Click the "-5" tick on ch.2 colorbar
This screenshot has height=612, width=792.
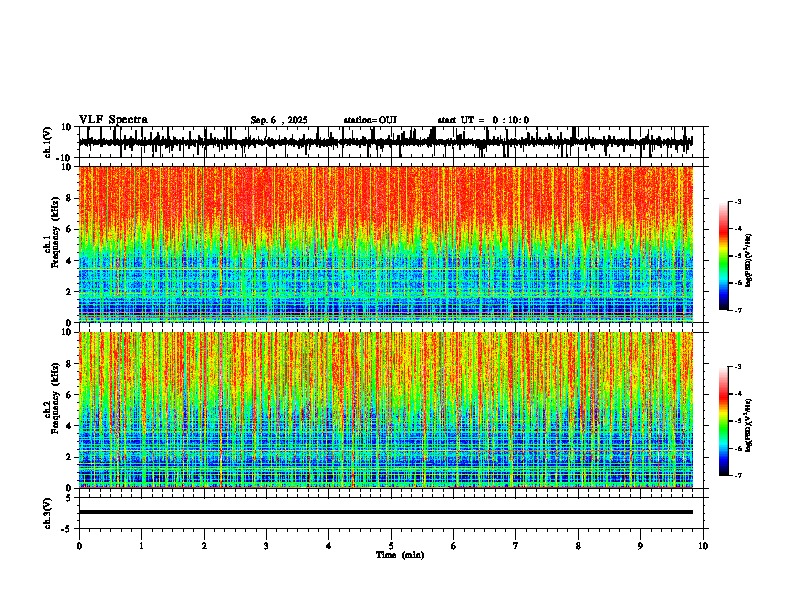point(738,421)
